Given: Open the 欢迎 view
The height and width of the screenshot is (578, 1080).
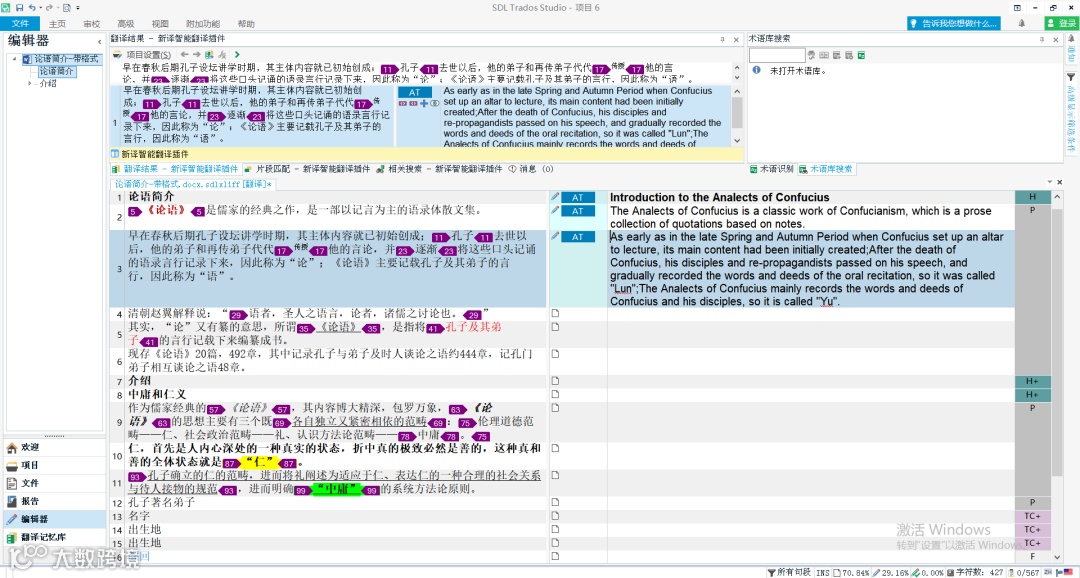Looking at the screenshot, I should tap(54, 447).
